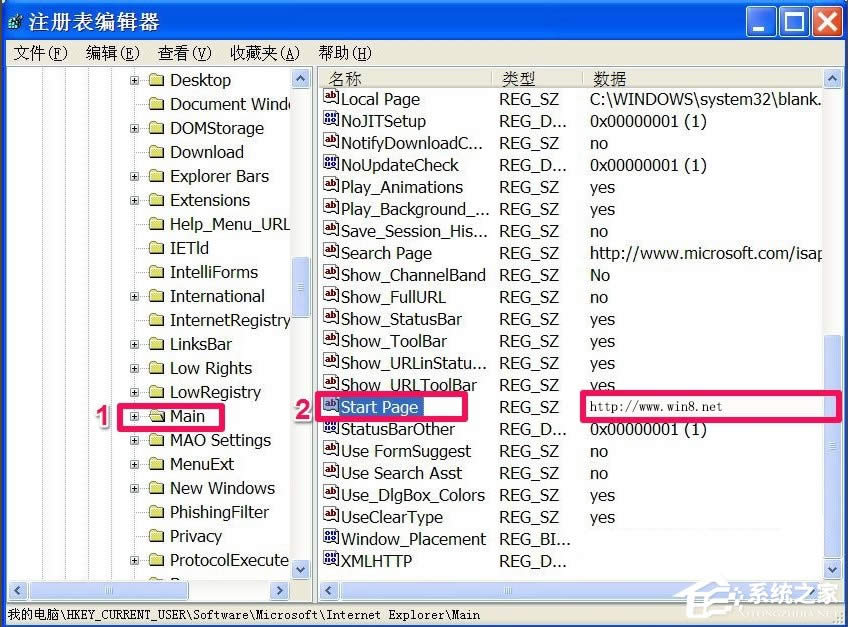
Task: Expand the New Windows tree node
Action: point(133,488)
